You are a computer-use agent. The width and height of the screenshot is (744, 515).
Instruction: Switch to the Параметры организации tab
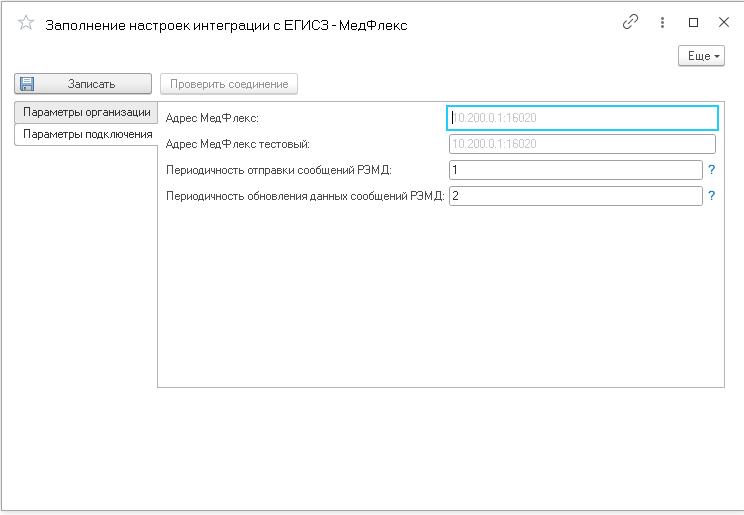[x=86, y=112]
